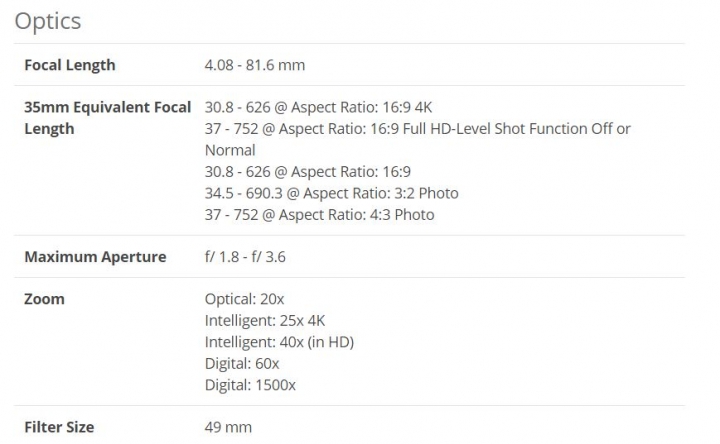720x444 pixels.
Task: Click the Intelligent: 25x 4K entry
Action: click(265, 320)
